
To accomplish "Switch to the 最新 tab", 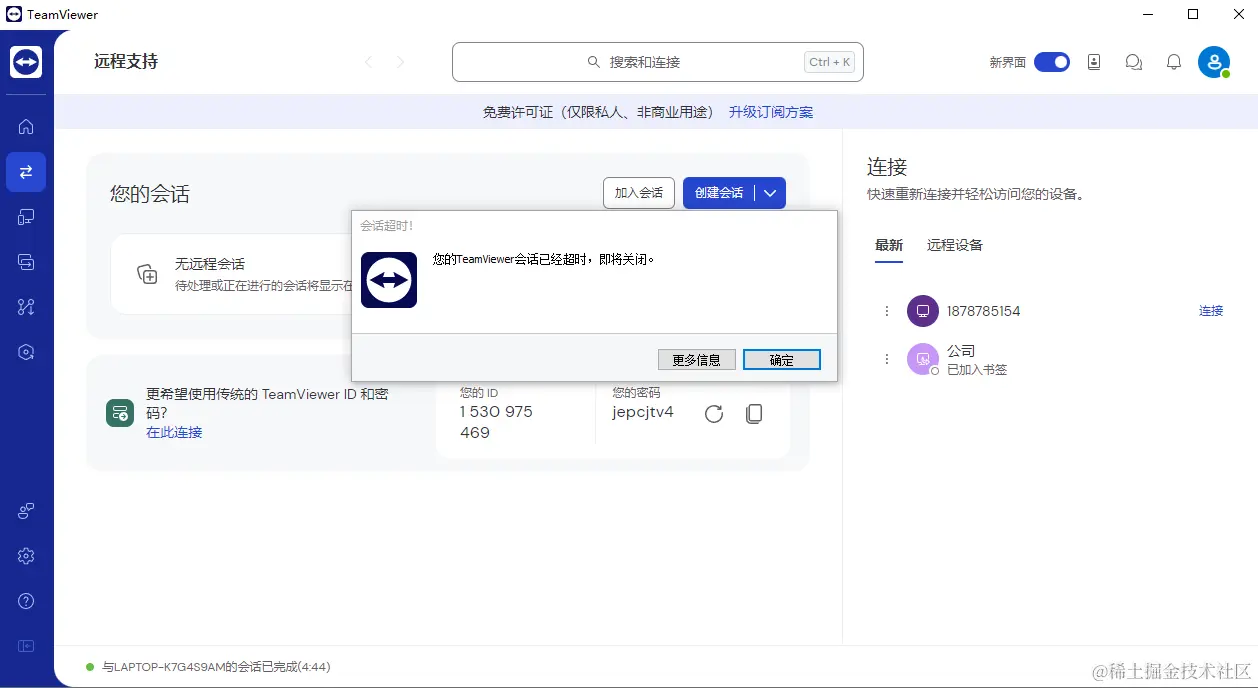I will pyautogui.click(x=889, y=245).
